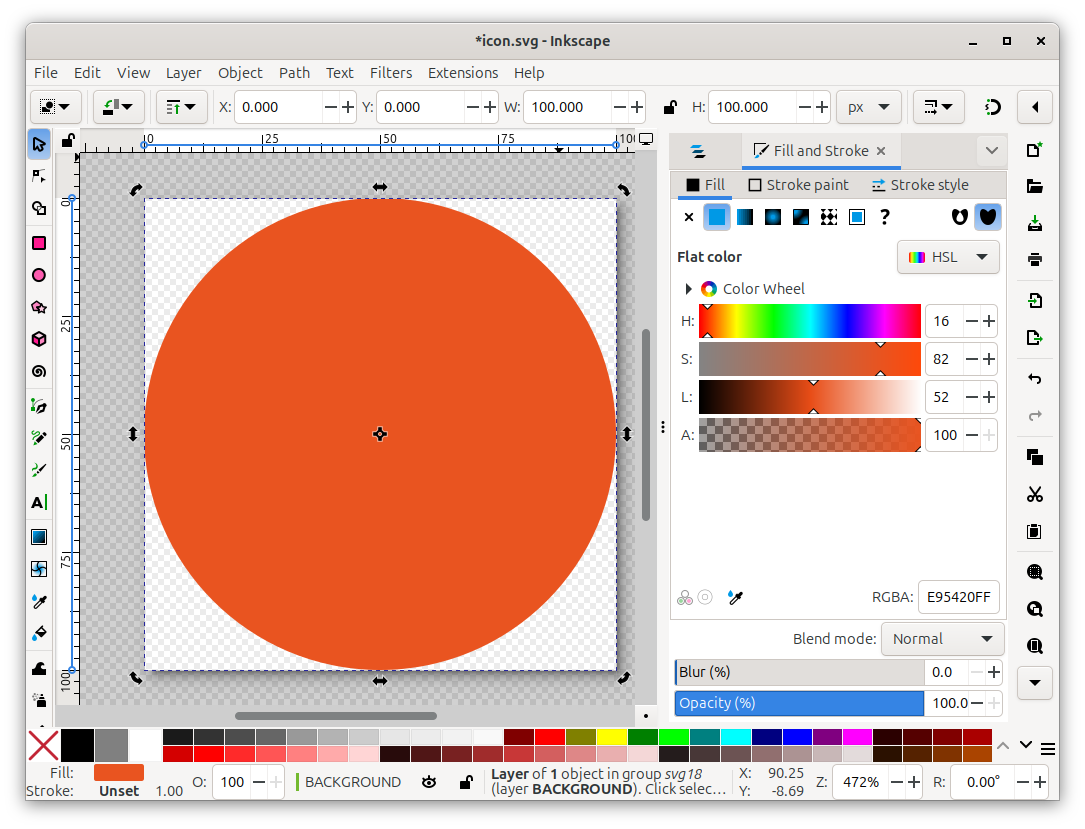Open the align dropdown in tool controls
Screen dimensions: 1085x829
click(181, 107)
